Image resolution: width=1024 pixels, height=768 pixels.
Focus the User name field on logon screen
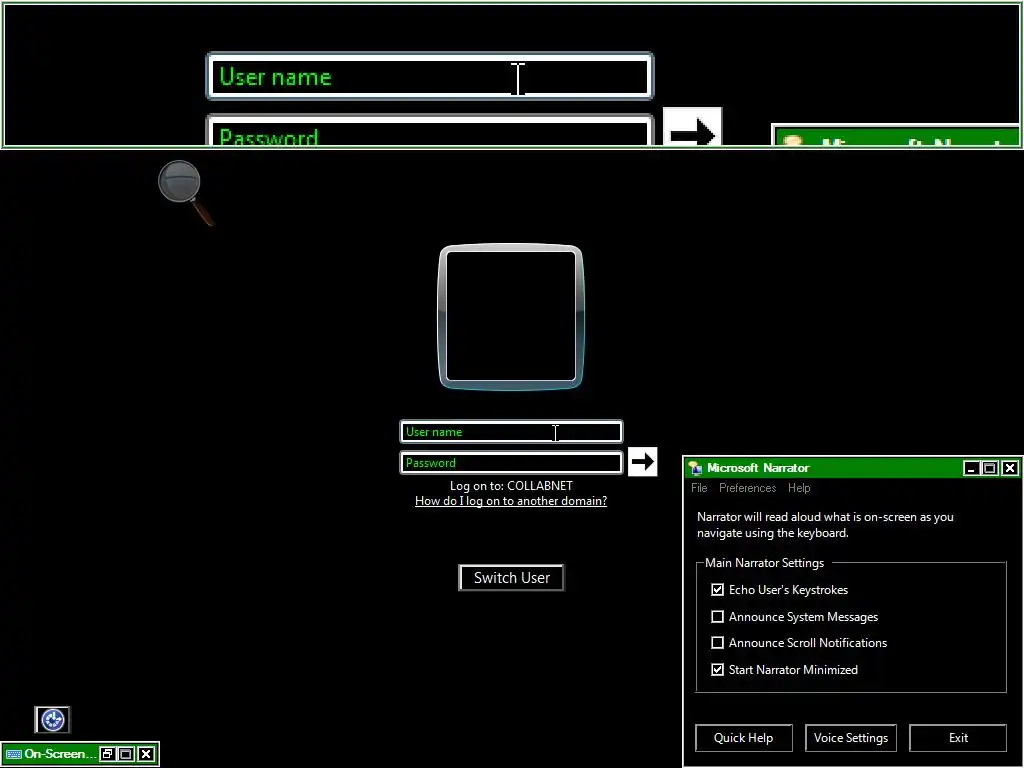point(511,432)
